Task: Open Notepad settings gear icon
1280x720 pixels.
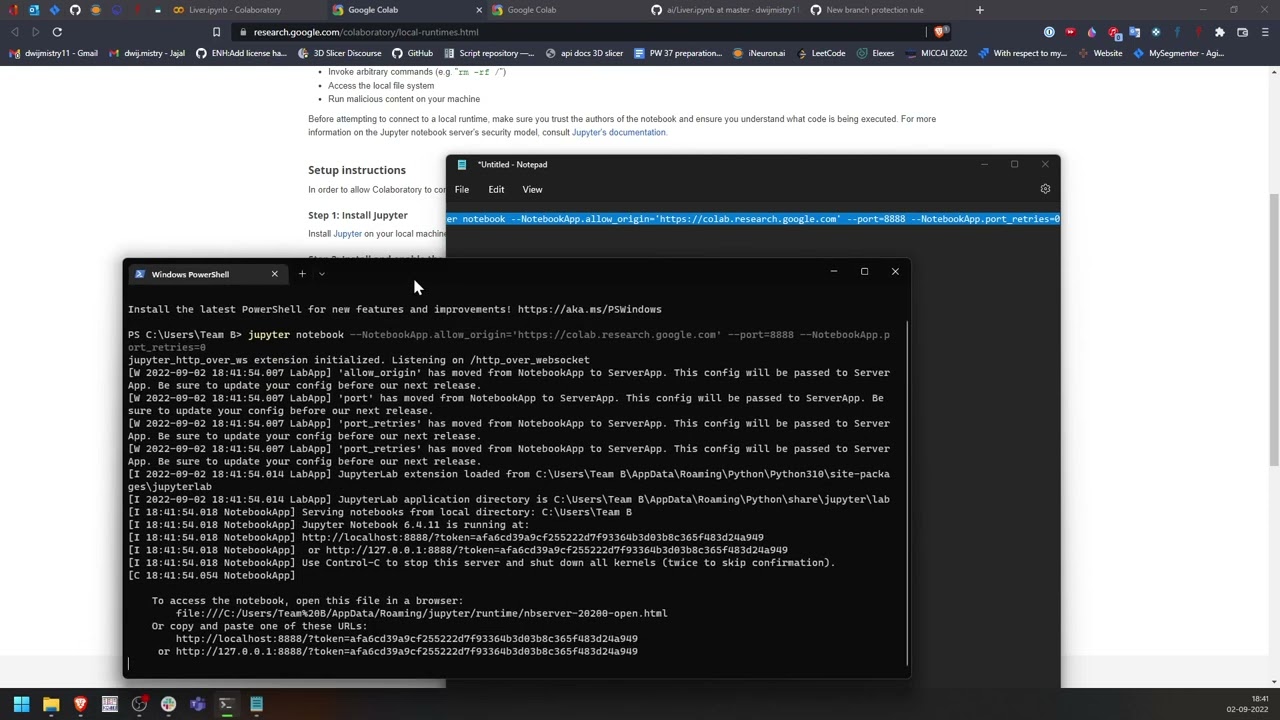Action: point(1045,189)
